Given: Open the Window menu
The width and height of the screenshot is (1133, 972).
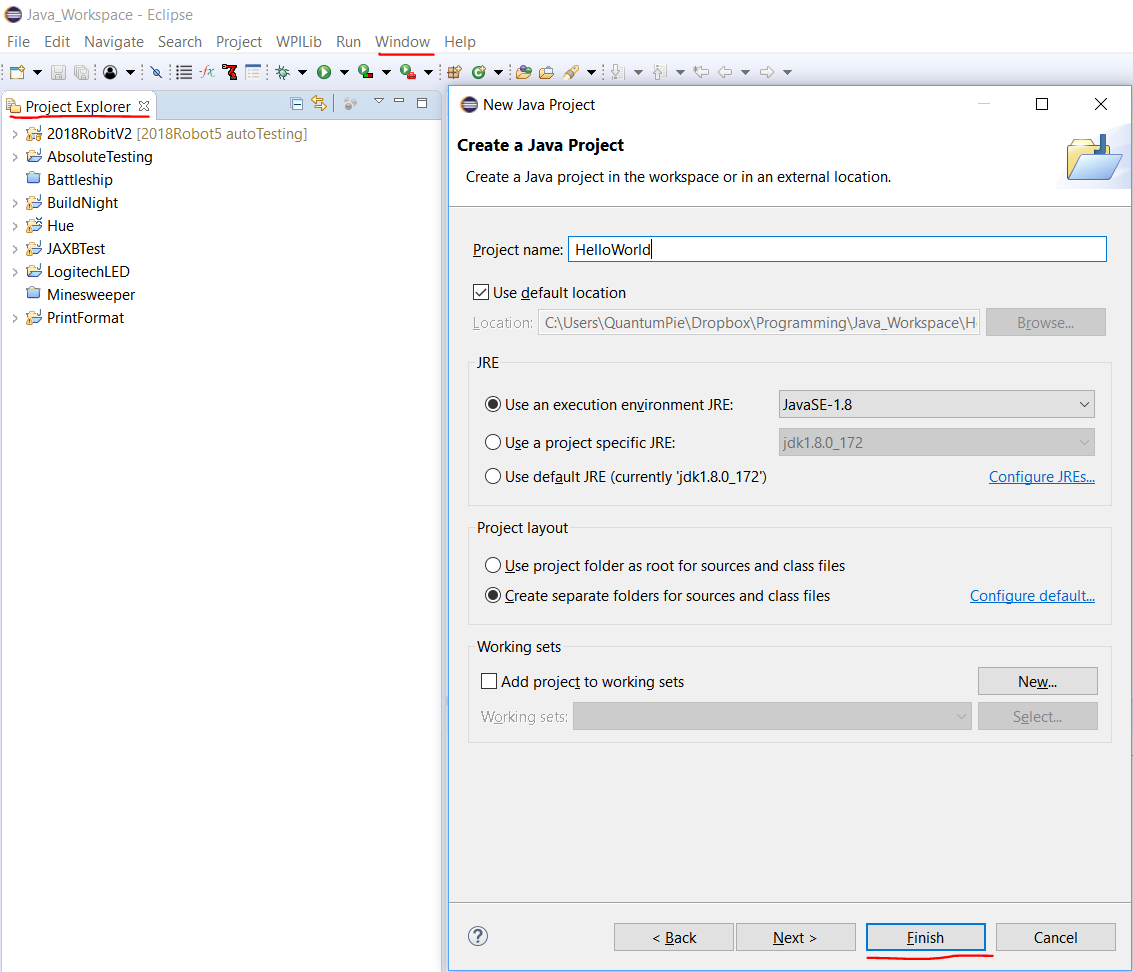Looking at the screenshot, I should pos(402,42).
